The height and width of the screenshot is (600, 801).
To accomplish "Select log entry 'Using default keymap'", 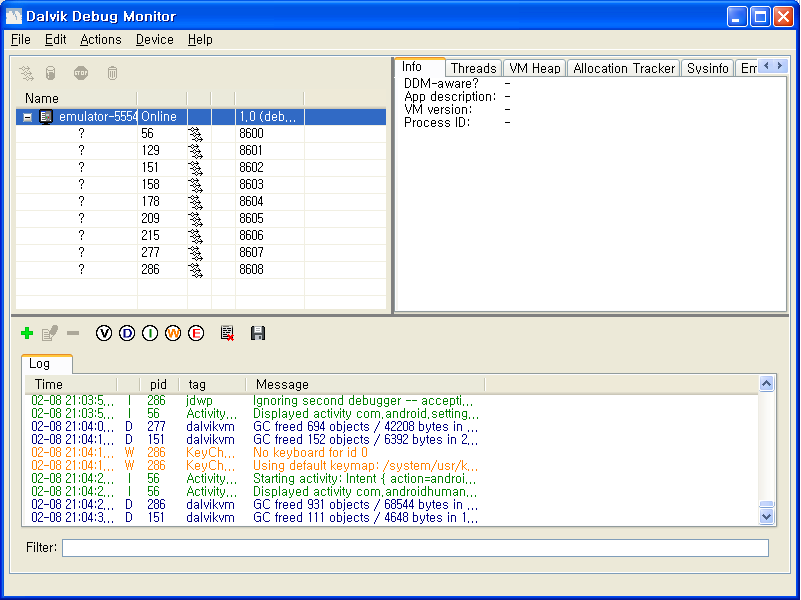I will coord(391,466).
